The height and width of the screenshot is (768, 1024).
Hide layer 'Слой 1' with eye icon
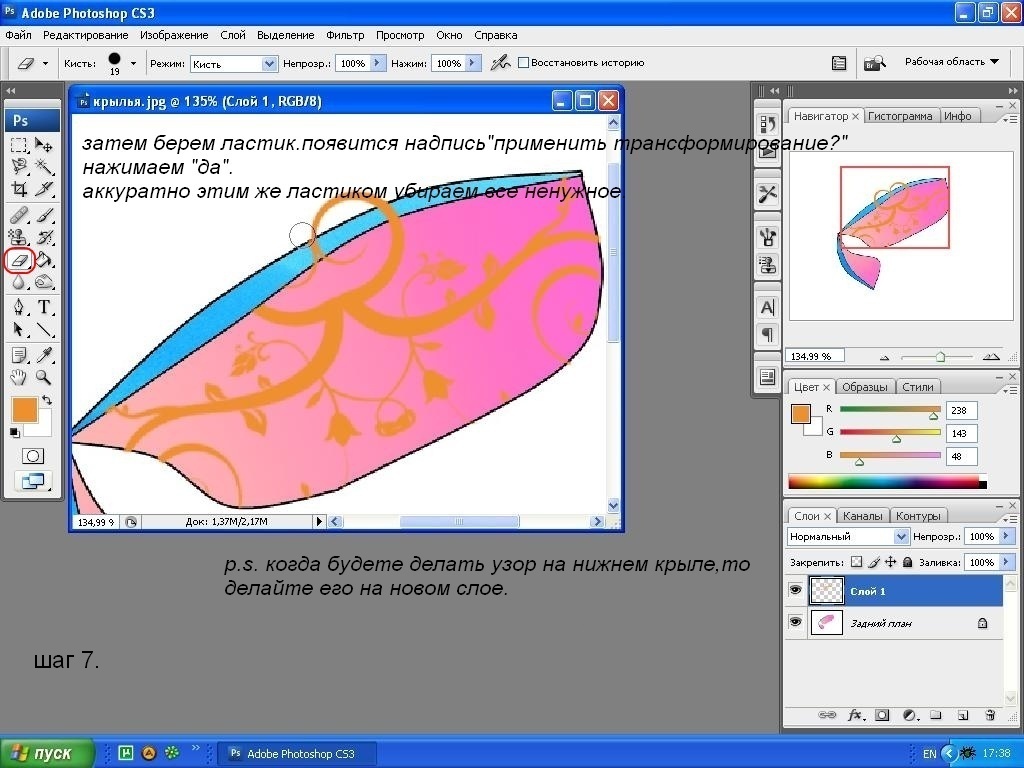(x=795, y=591)
